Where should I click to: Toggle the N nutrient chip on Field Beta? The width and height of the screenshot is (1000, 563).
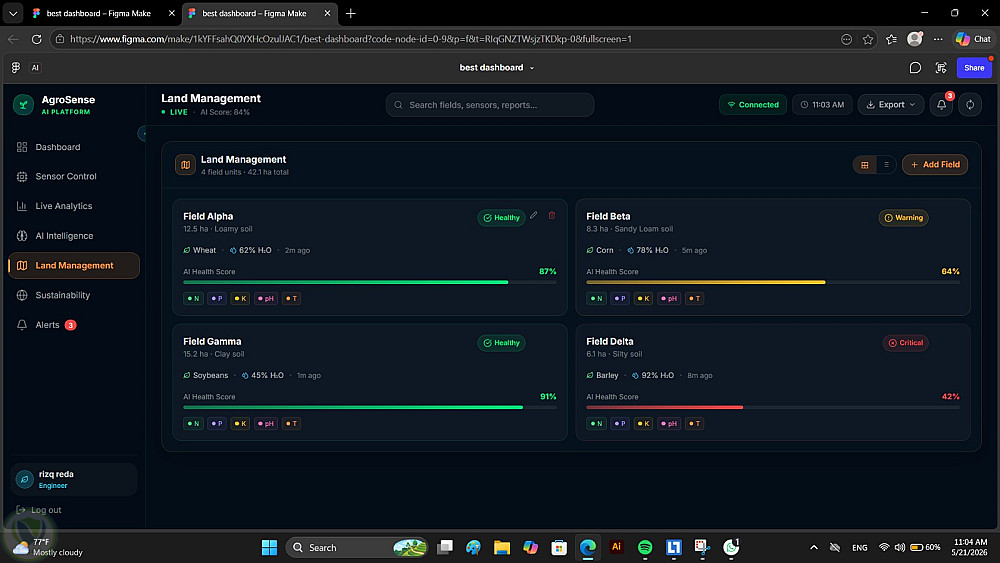point(596,298)
